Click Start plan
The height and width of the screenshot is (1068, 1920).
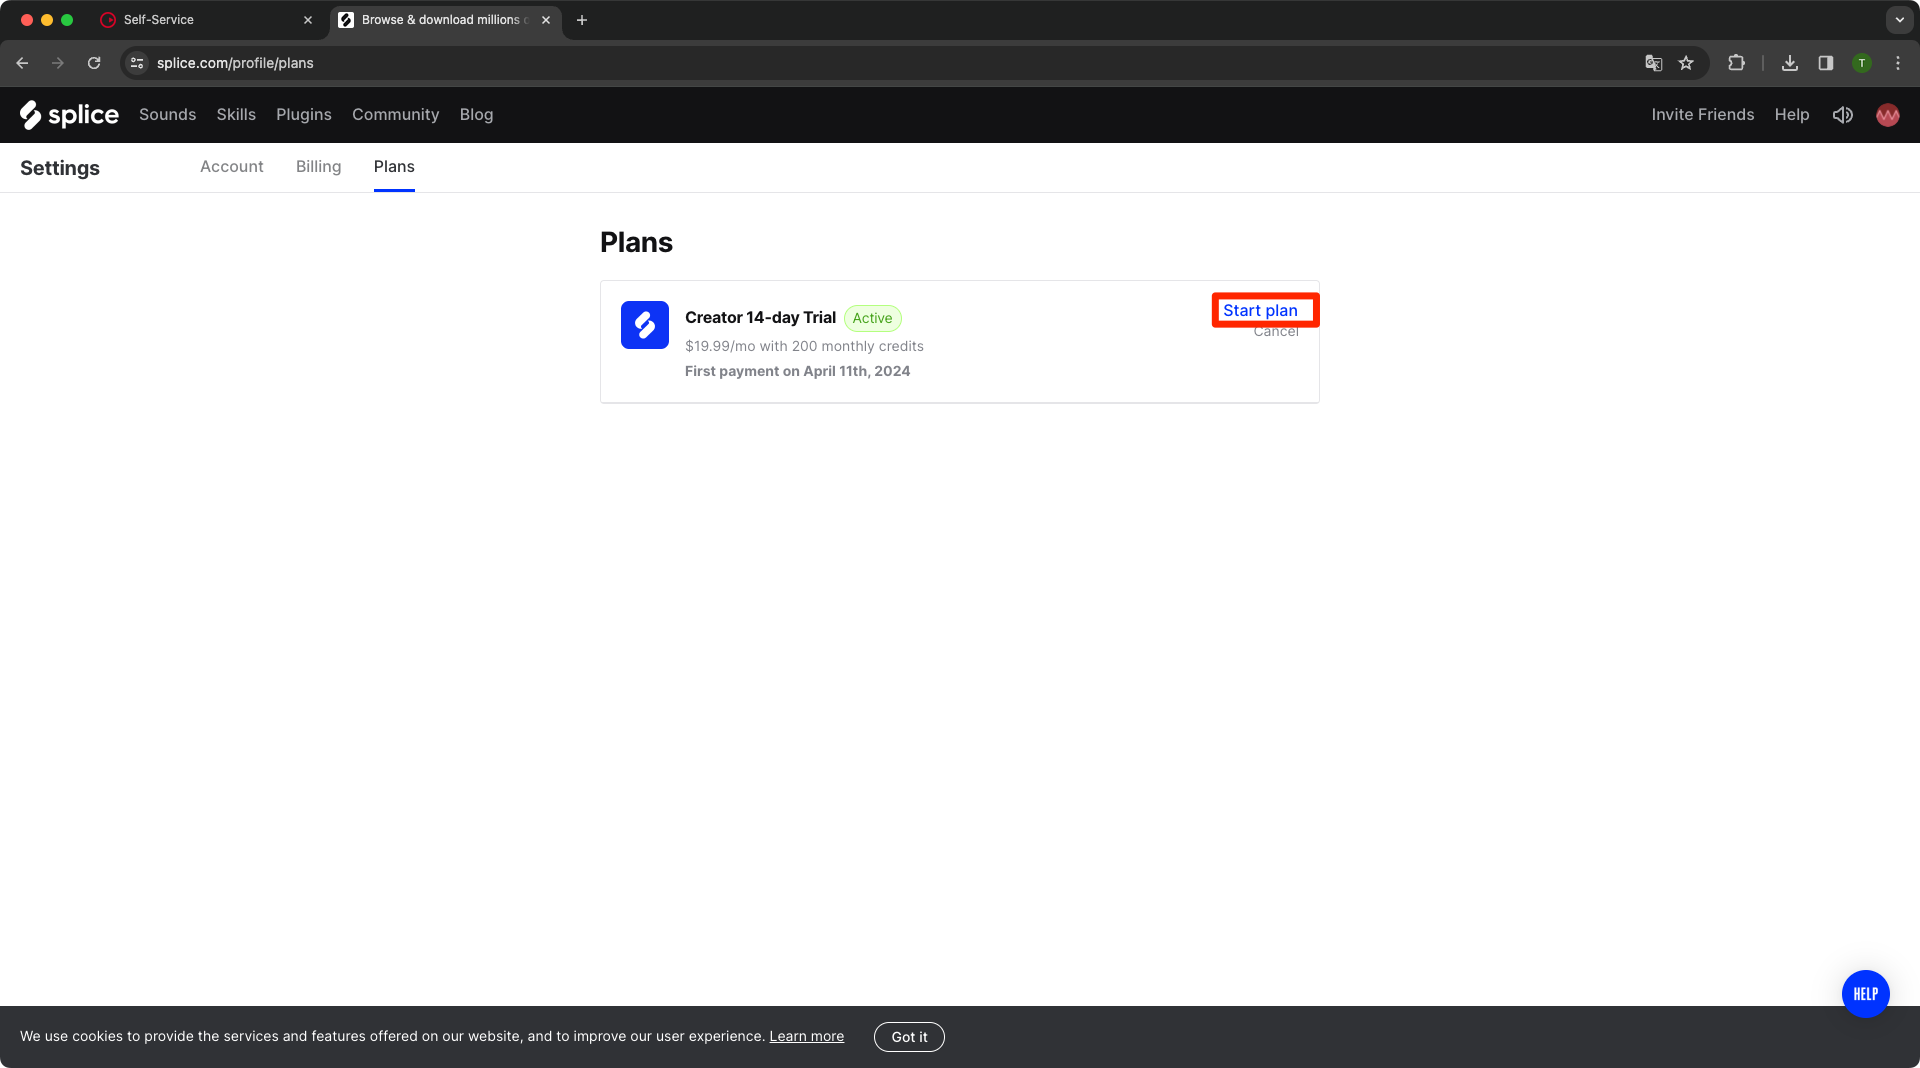pos(1260,311)
